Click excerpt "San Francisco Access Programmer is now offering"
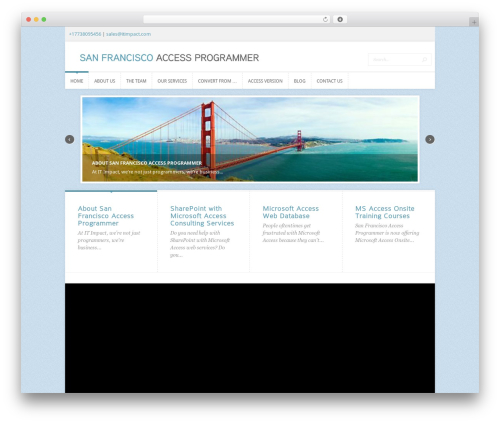This screenshot has width=500, height=423. pyautogui.click(x=387, y=233)
